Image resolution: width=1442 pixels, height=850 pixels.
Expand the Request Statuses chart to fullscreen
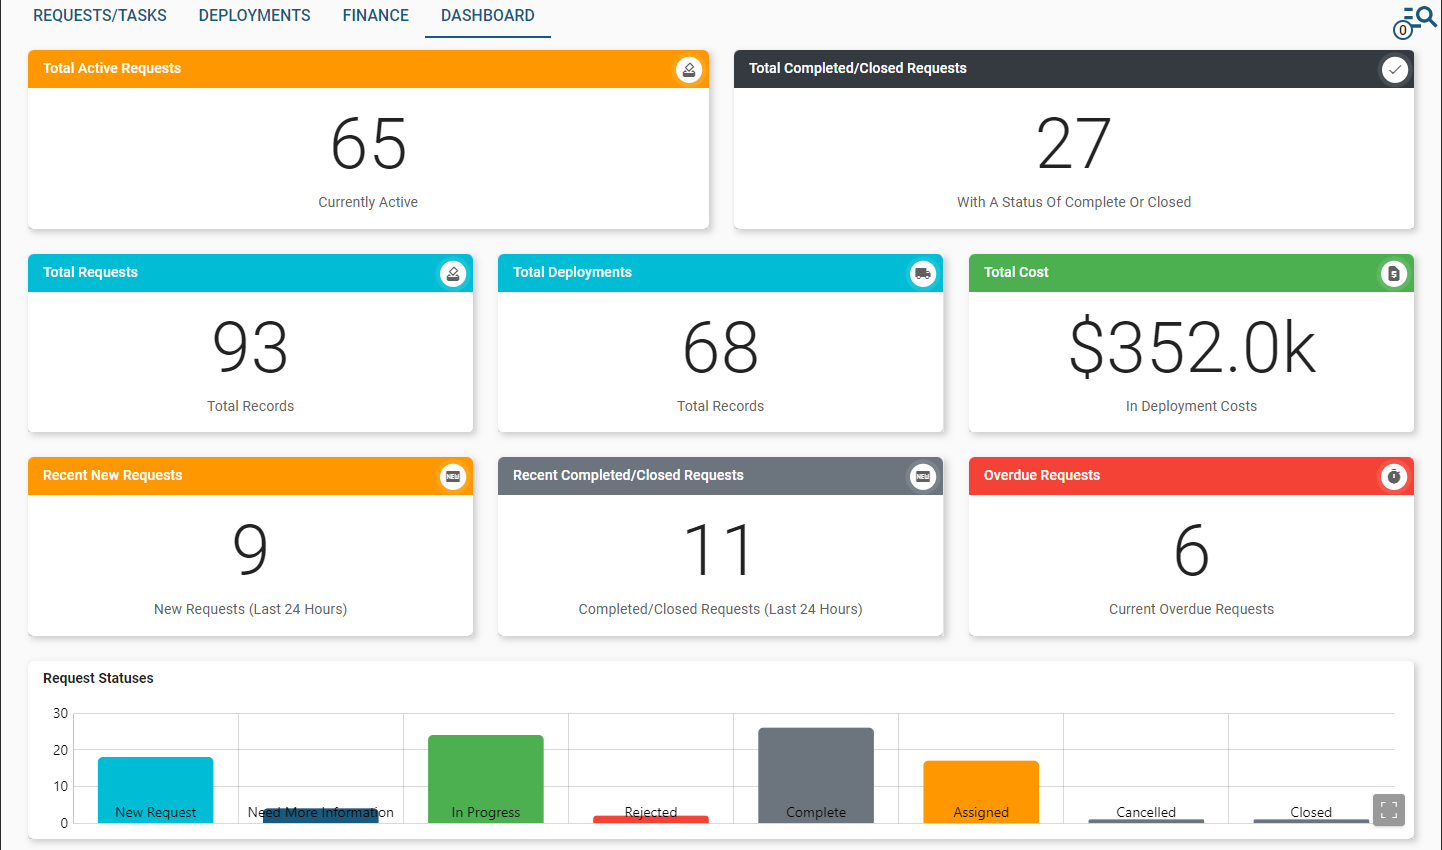pos(1388,810)
